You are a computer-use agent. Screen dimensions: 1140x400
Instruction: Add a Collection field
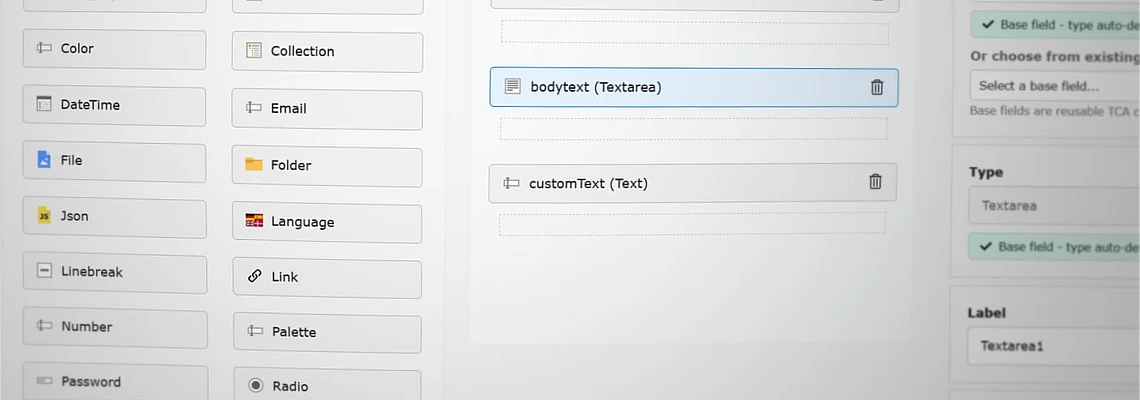click(327, 52)
